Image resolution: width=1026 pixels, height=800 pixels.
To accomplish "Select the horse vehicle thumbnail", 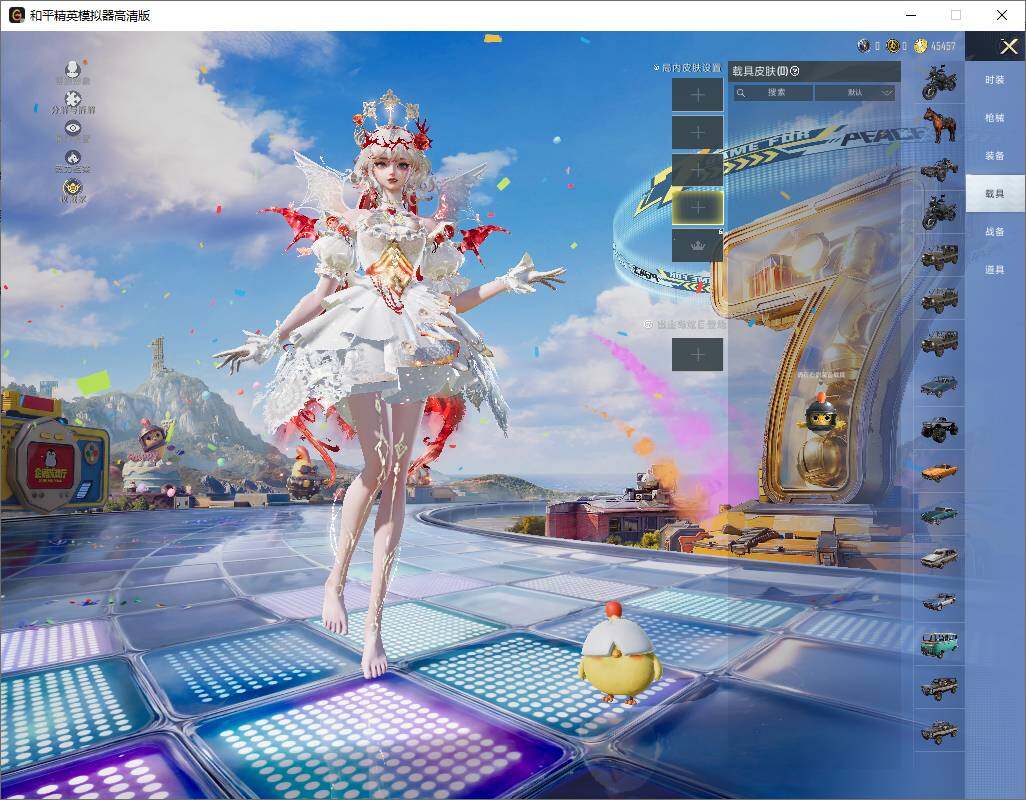I will click(939, 126).
